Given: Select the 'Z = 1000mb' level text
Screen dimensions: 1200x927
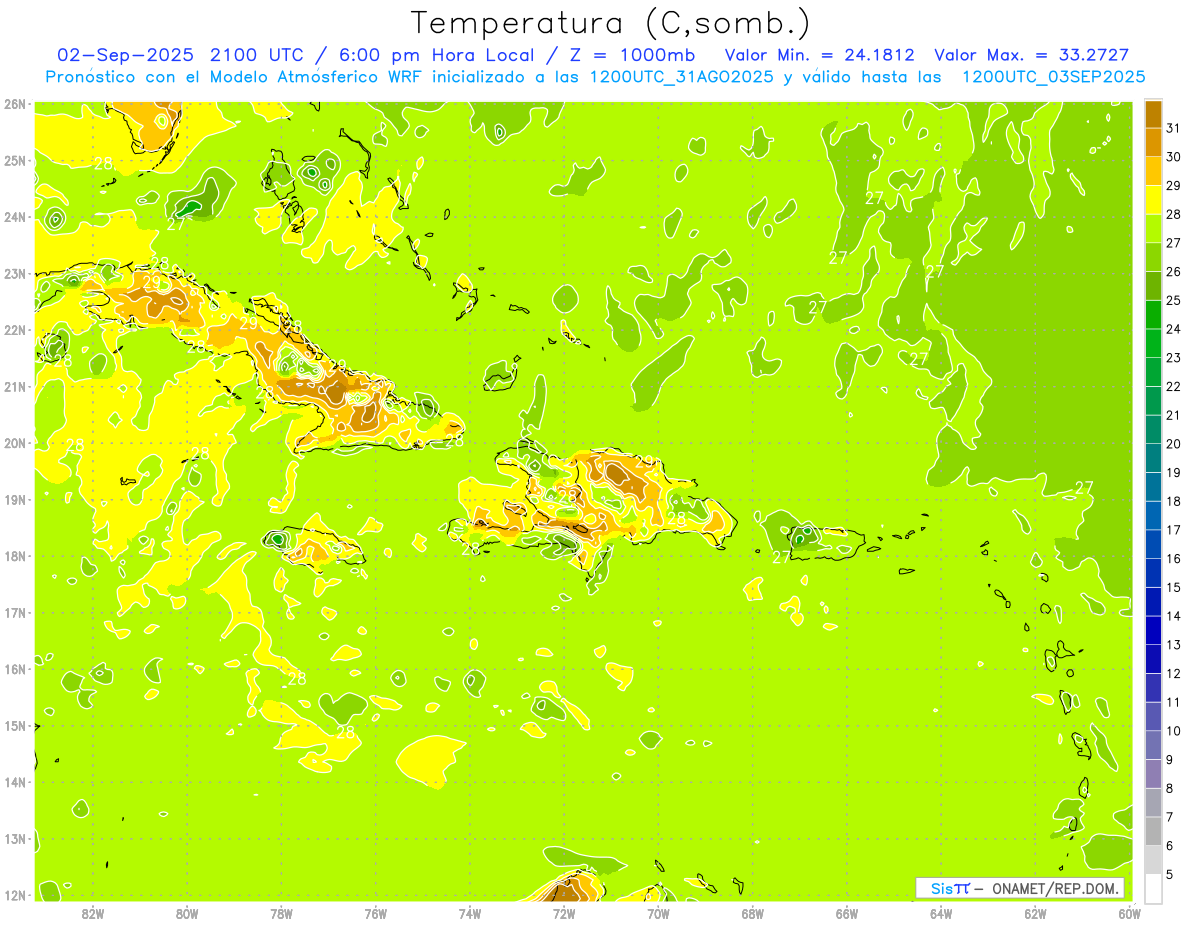Looking at the screenshot, I should (632, 55).
